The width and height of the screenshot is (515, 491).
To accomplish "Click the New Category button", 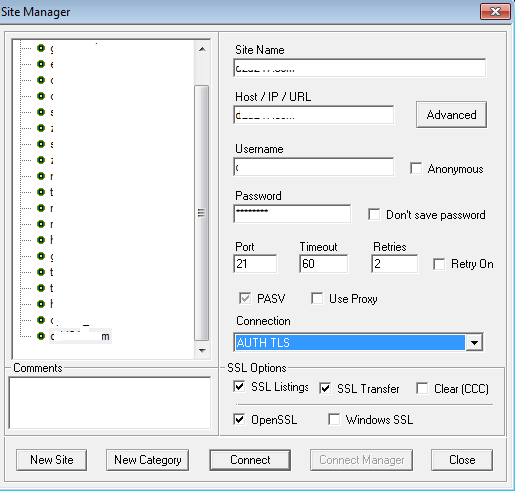I will coord(148,460).
